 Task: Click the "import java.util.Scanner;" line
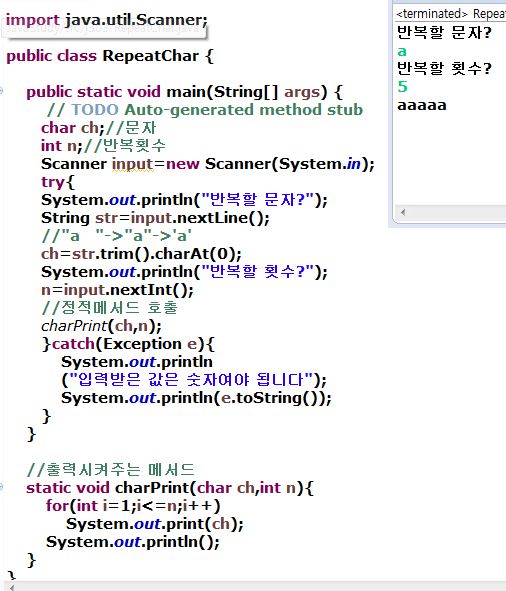[107, 20]
